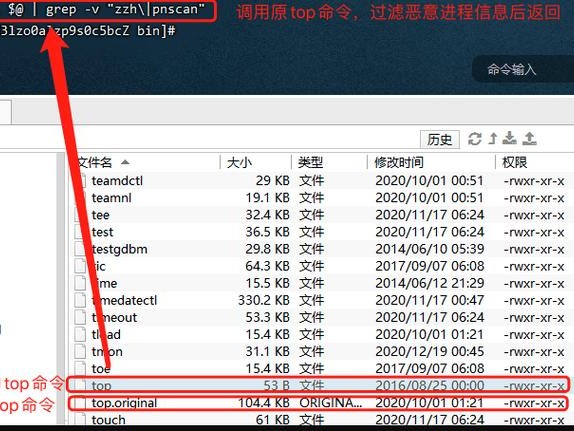
Task: Click the download icon in file toolbar
Action: (510, 139)
